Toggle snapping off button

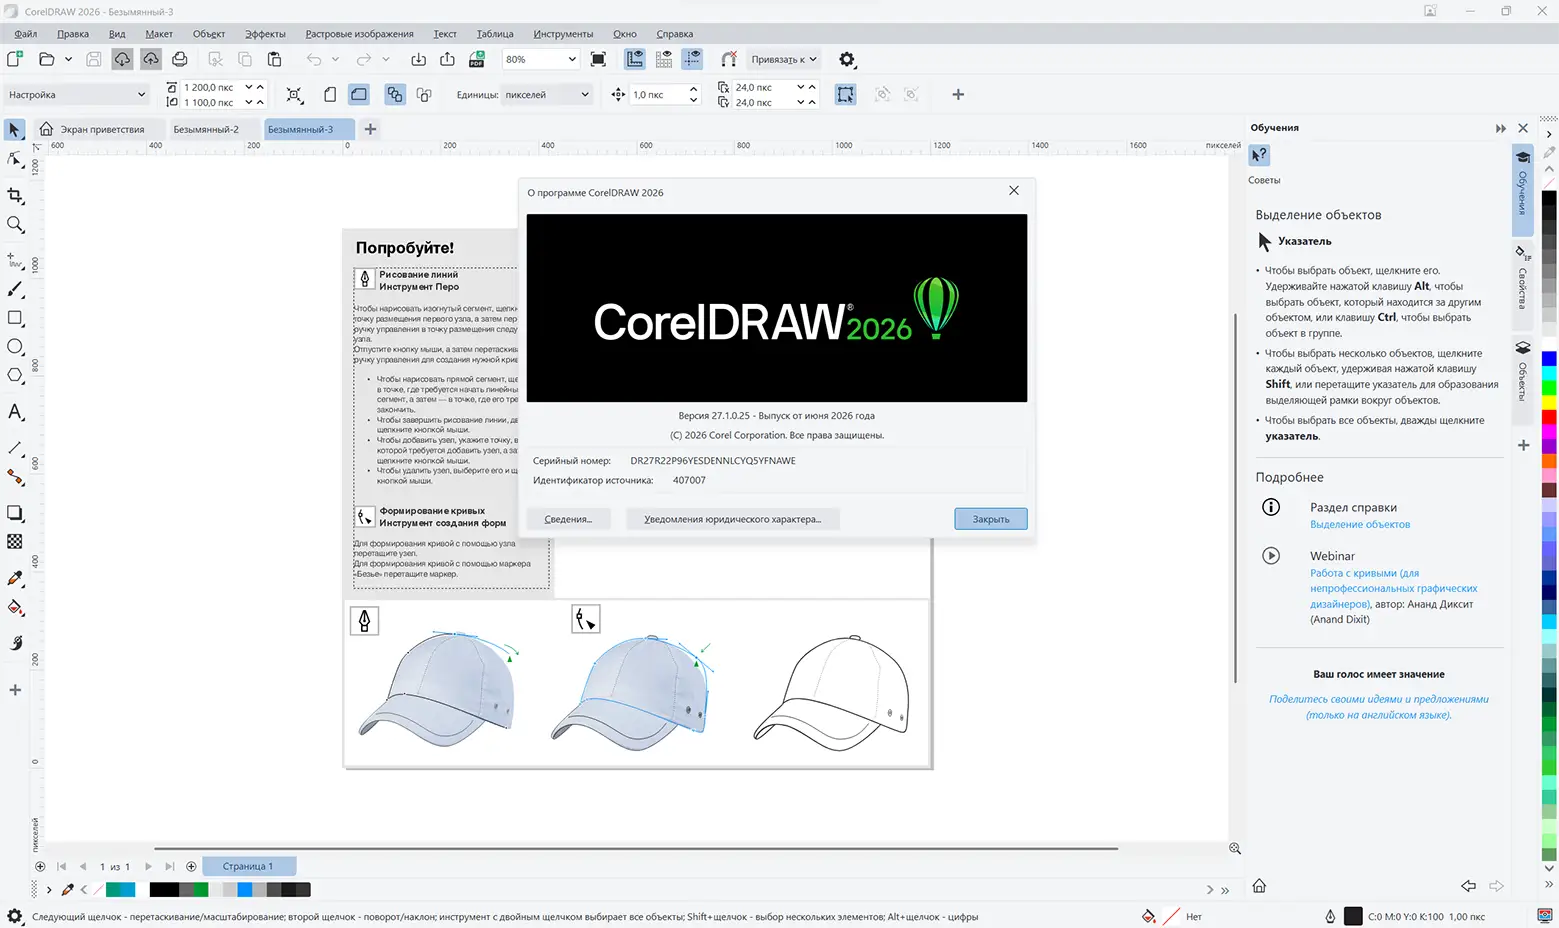(729, 59)
